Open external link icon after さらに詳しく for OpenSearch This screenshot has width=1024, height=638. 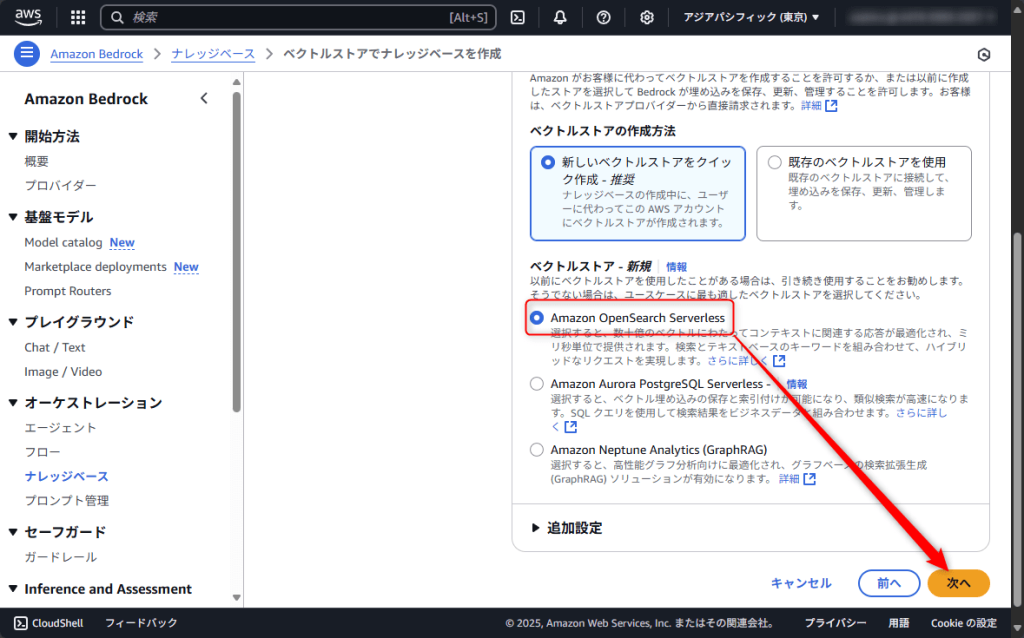click(x=778, y=360)
